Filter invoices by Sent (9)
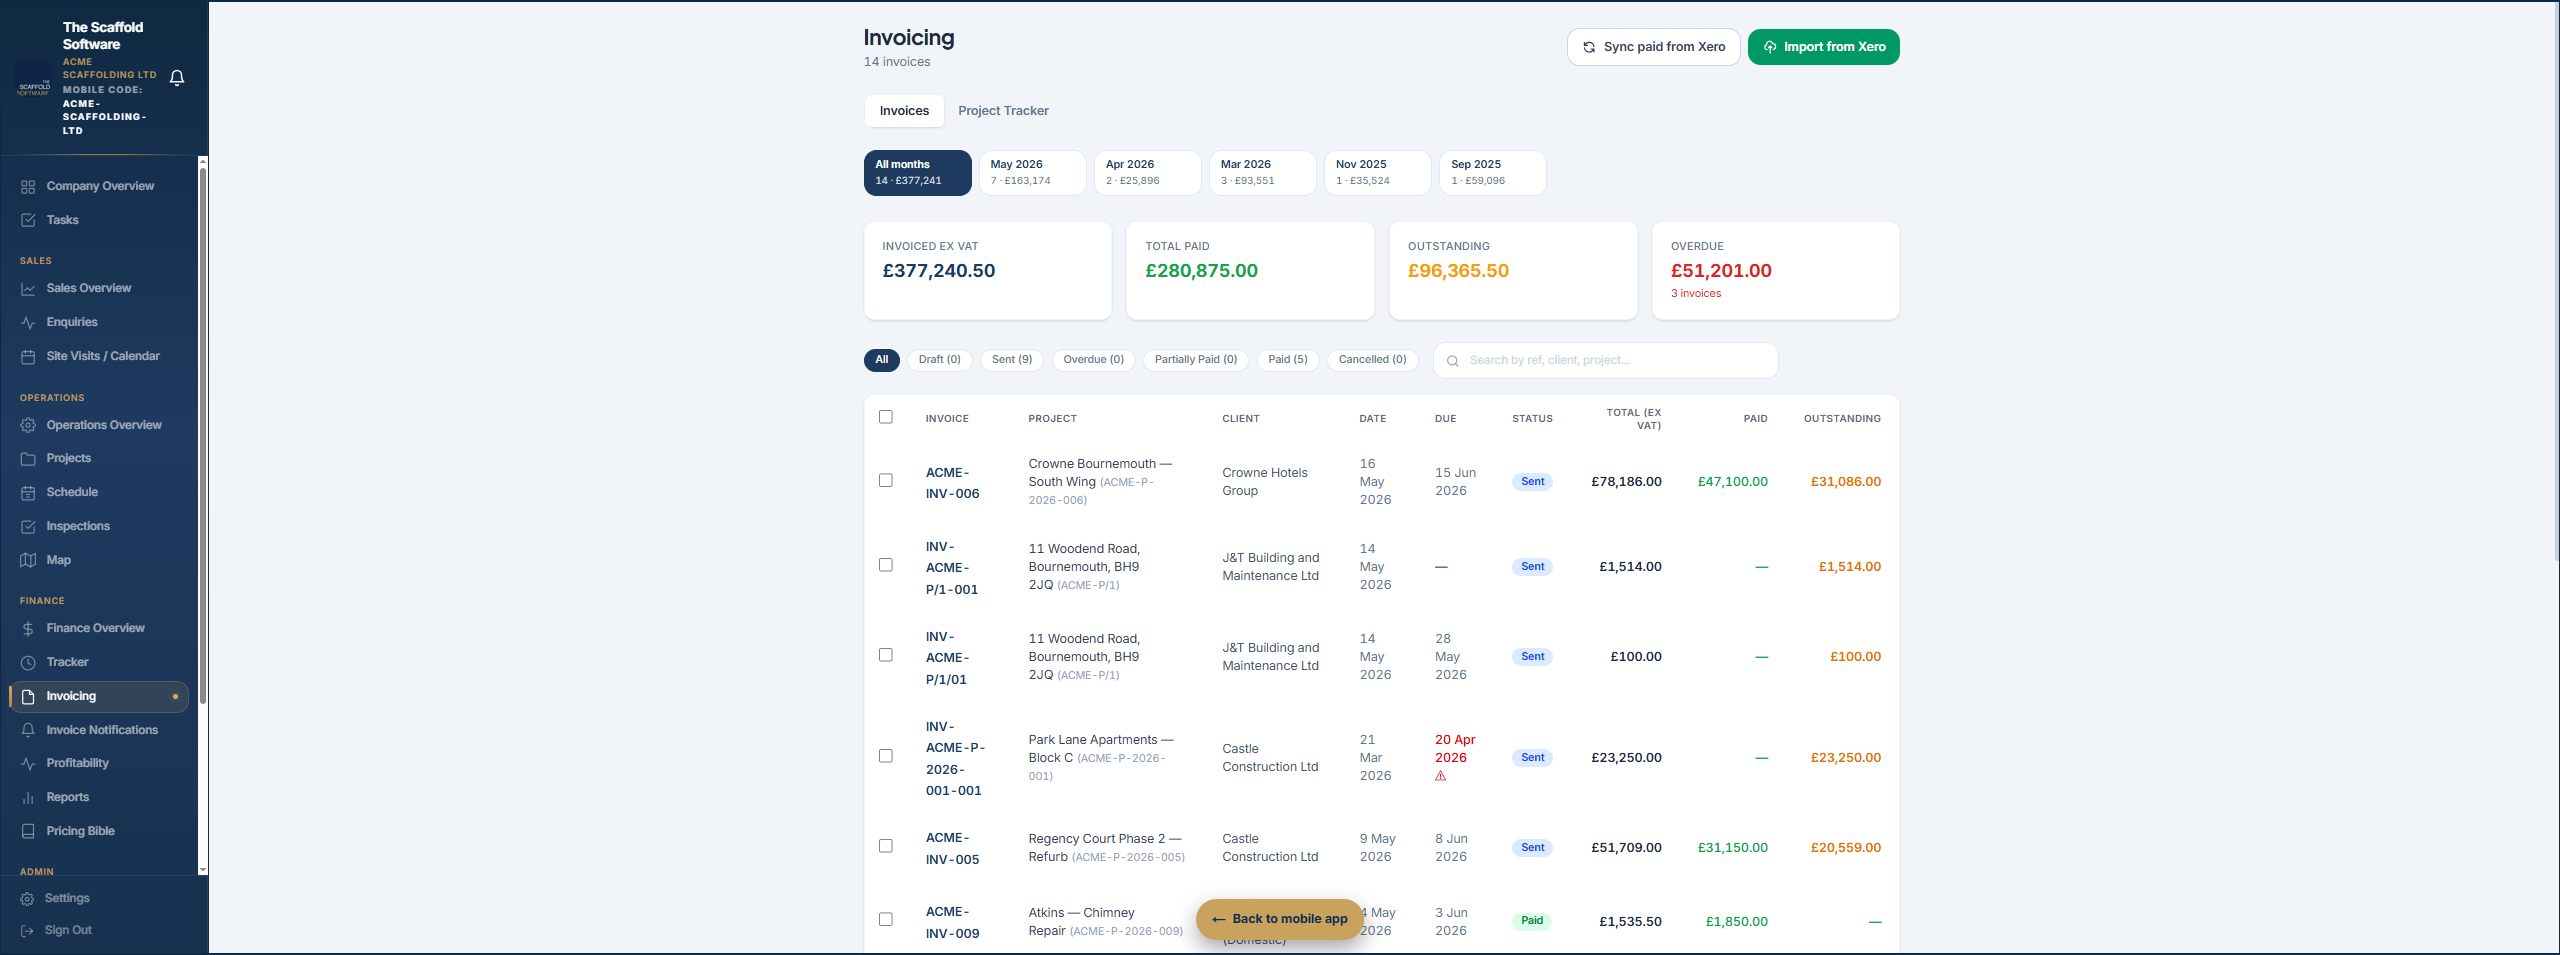 (1012, 360)
